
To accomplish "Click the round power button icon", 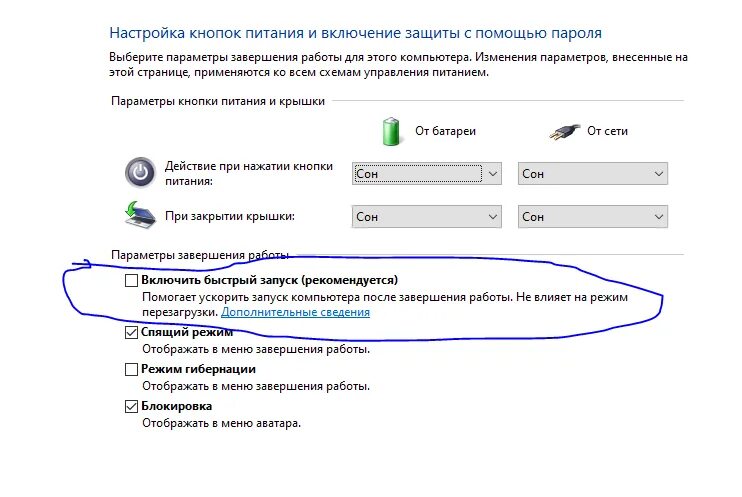I will (140, 172).
